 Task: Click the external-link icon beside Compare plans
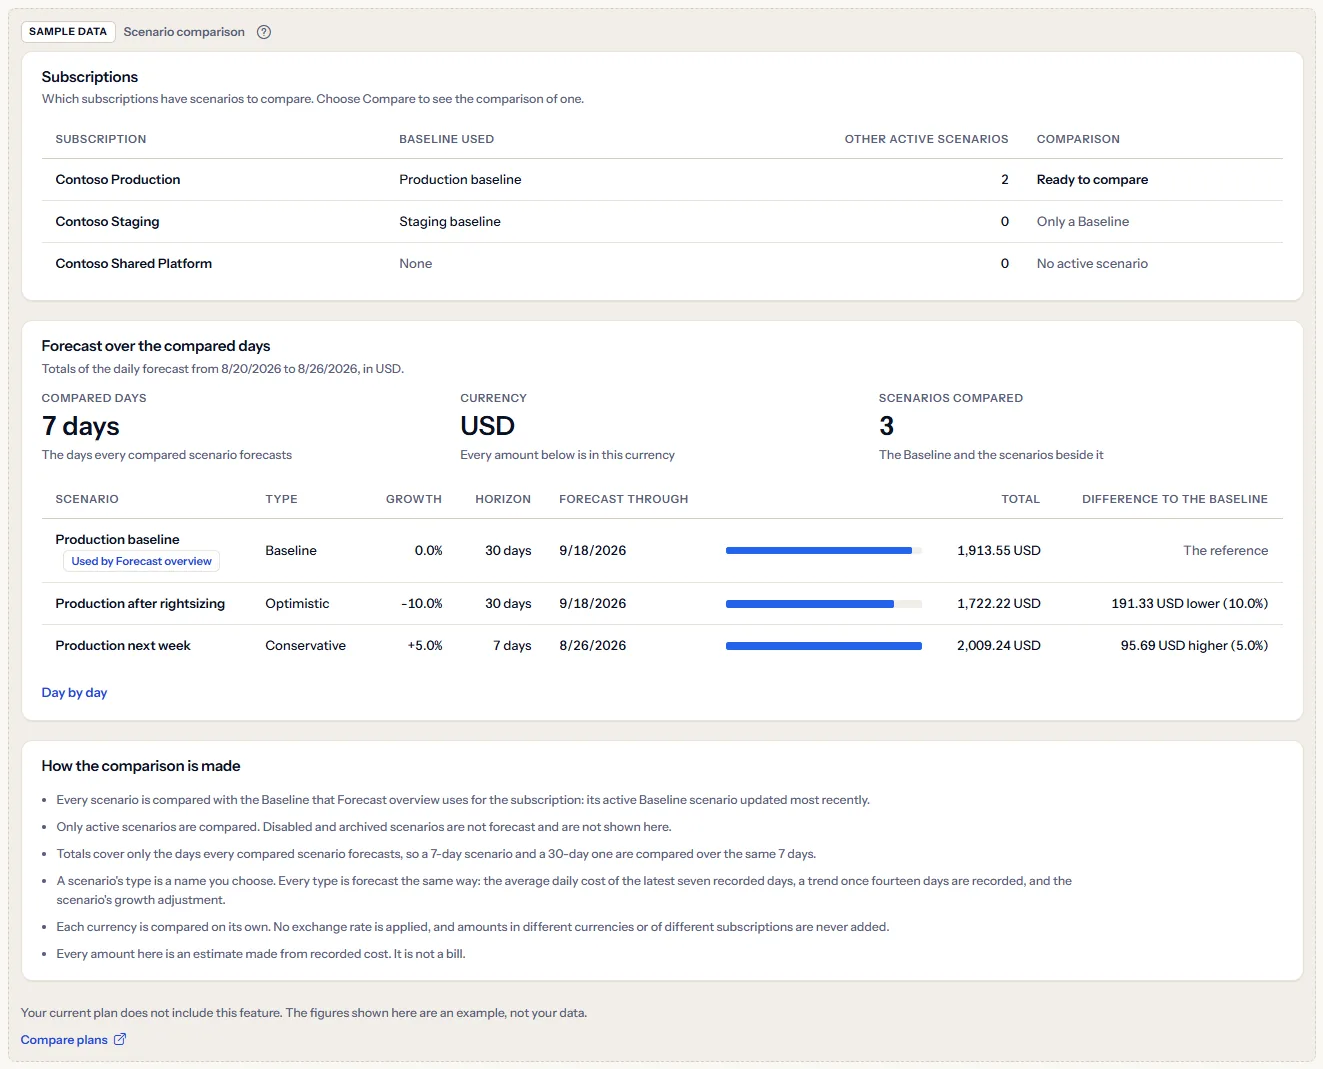120,1039
